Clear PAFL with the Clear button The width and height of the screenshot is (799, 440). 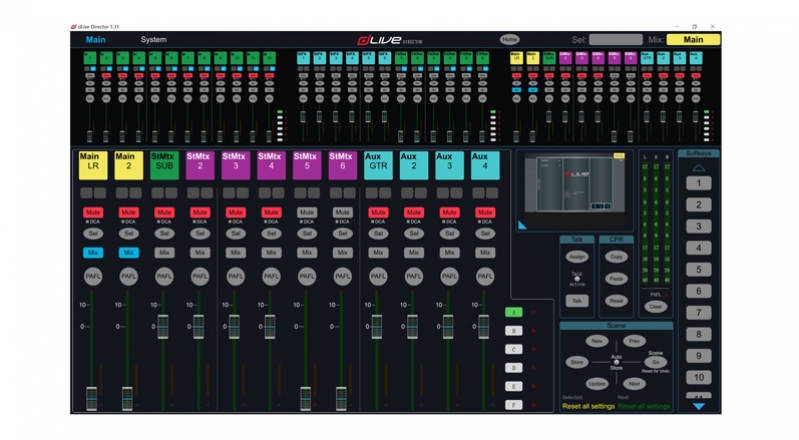pos(655,307)
